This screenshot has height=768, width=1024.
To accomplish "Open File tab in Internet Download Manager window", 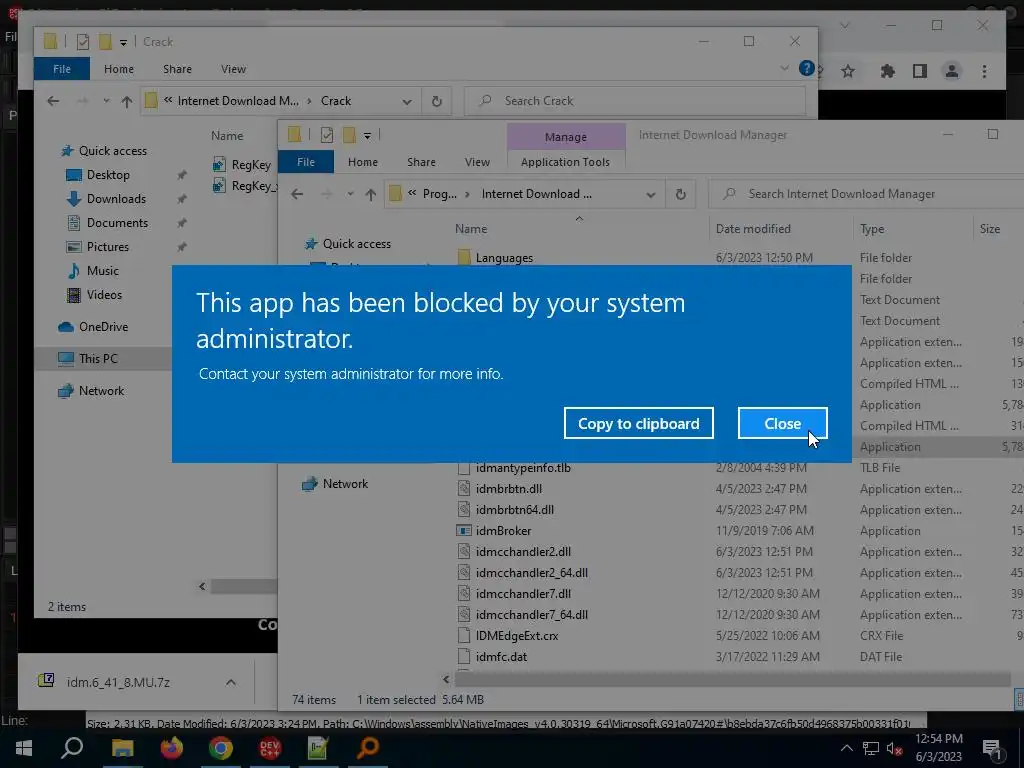I will tap(306, 162).
